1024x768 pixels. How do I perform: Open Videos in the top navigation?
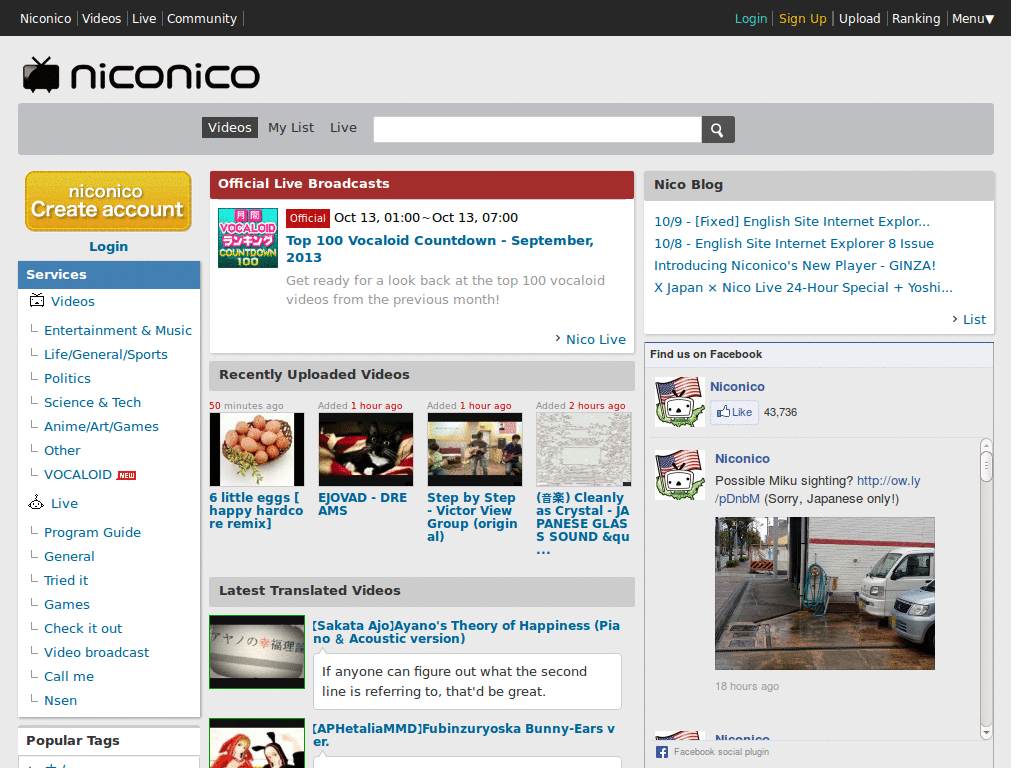pos(102,18)
